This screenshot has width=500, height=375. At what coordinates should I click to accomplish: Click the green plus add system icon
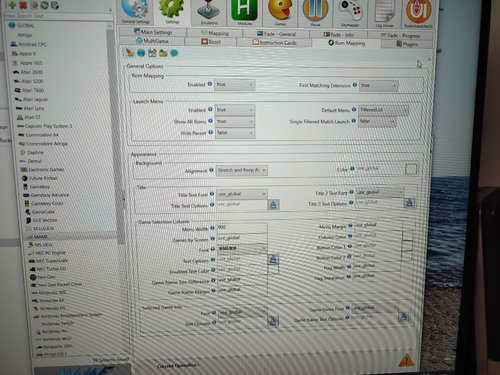tap(12, 5)
